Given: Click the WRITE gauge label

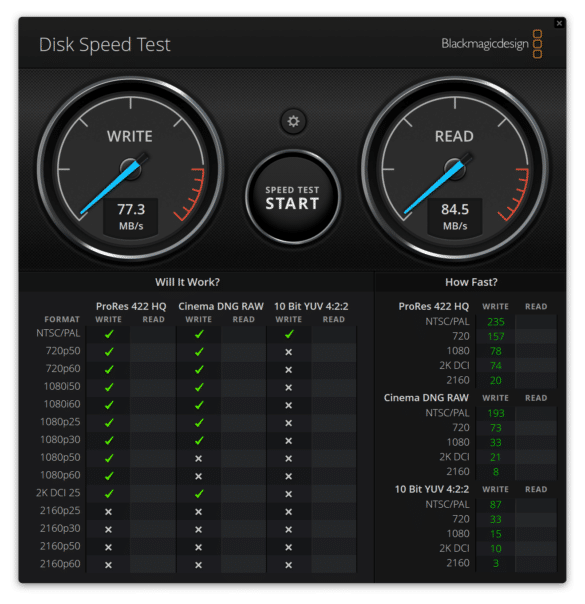Looking at the screenshot, I should pos(130,136).
